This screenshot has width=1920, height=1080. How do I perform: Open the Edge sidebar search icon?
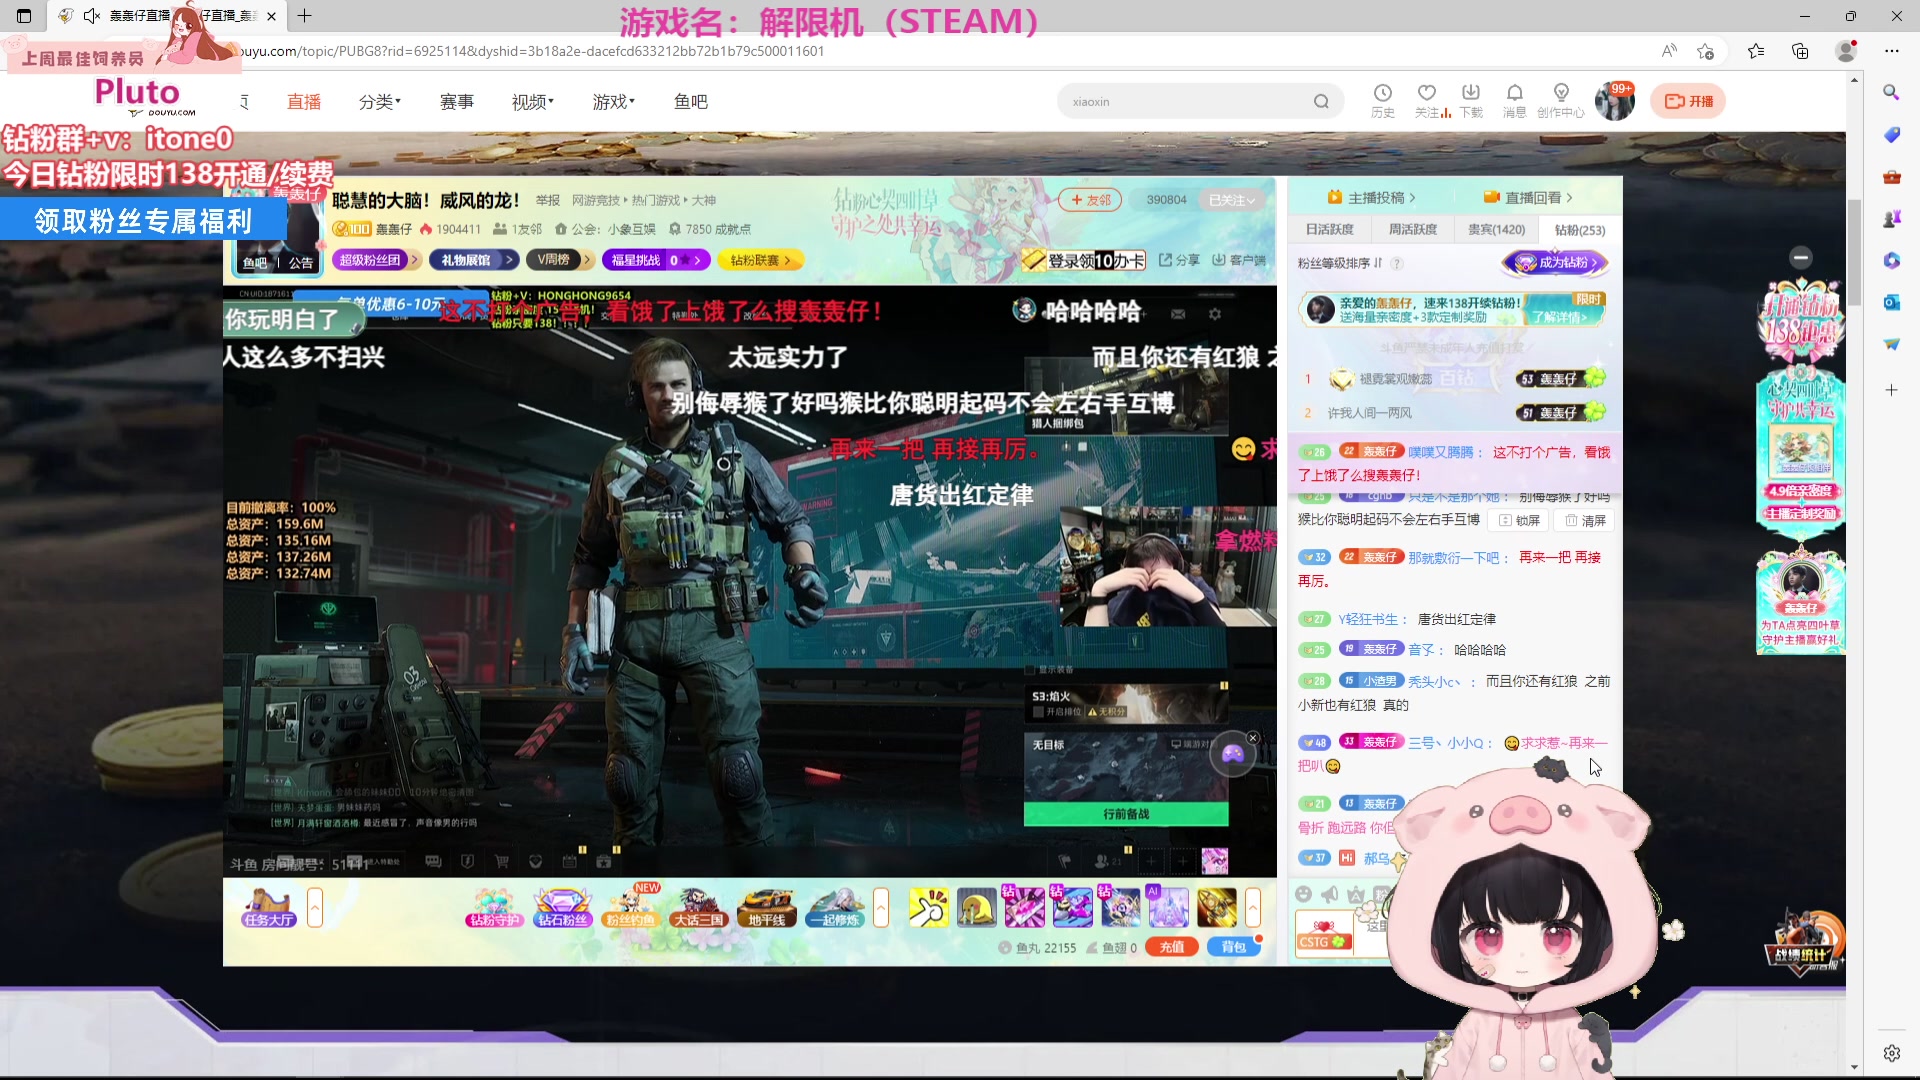[1891, 92]
